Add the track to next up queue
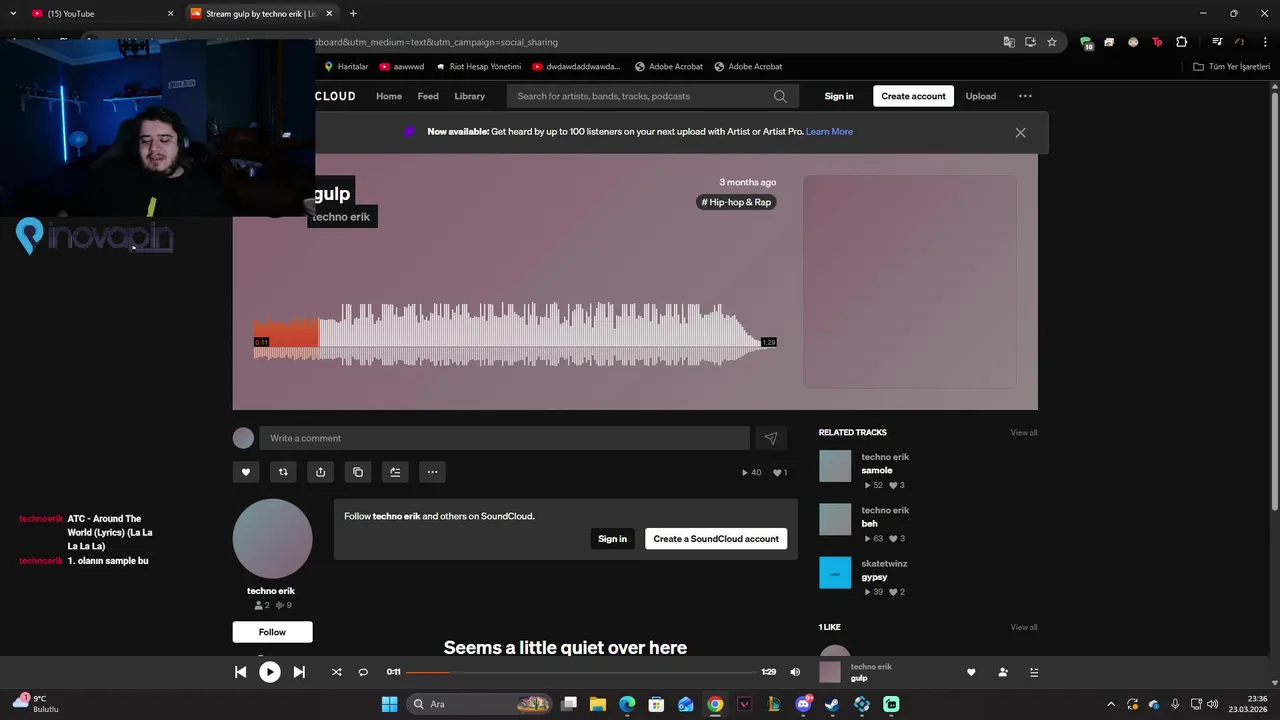1280x720 pixels. [395, 472]
